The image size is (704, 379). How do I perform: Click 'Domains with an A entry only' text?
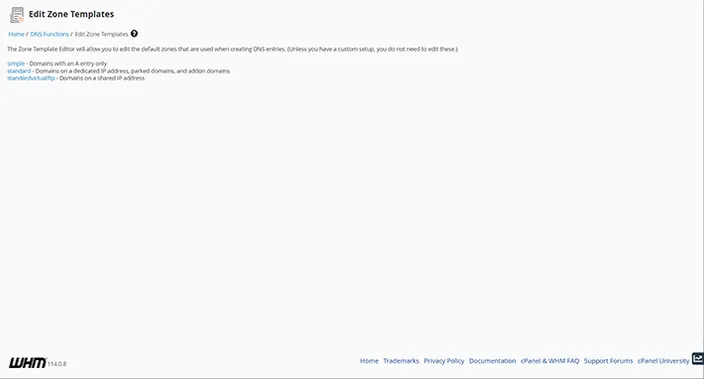point(68,64)
